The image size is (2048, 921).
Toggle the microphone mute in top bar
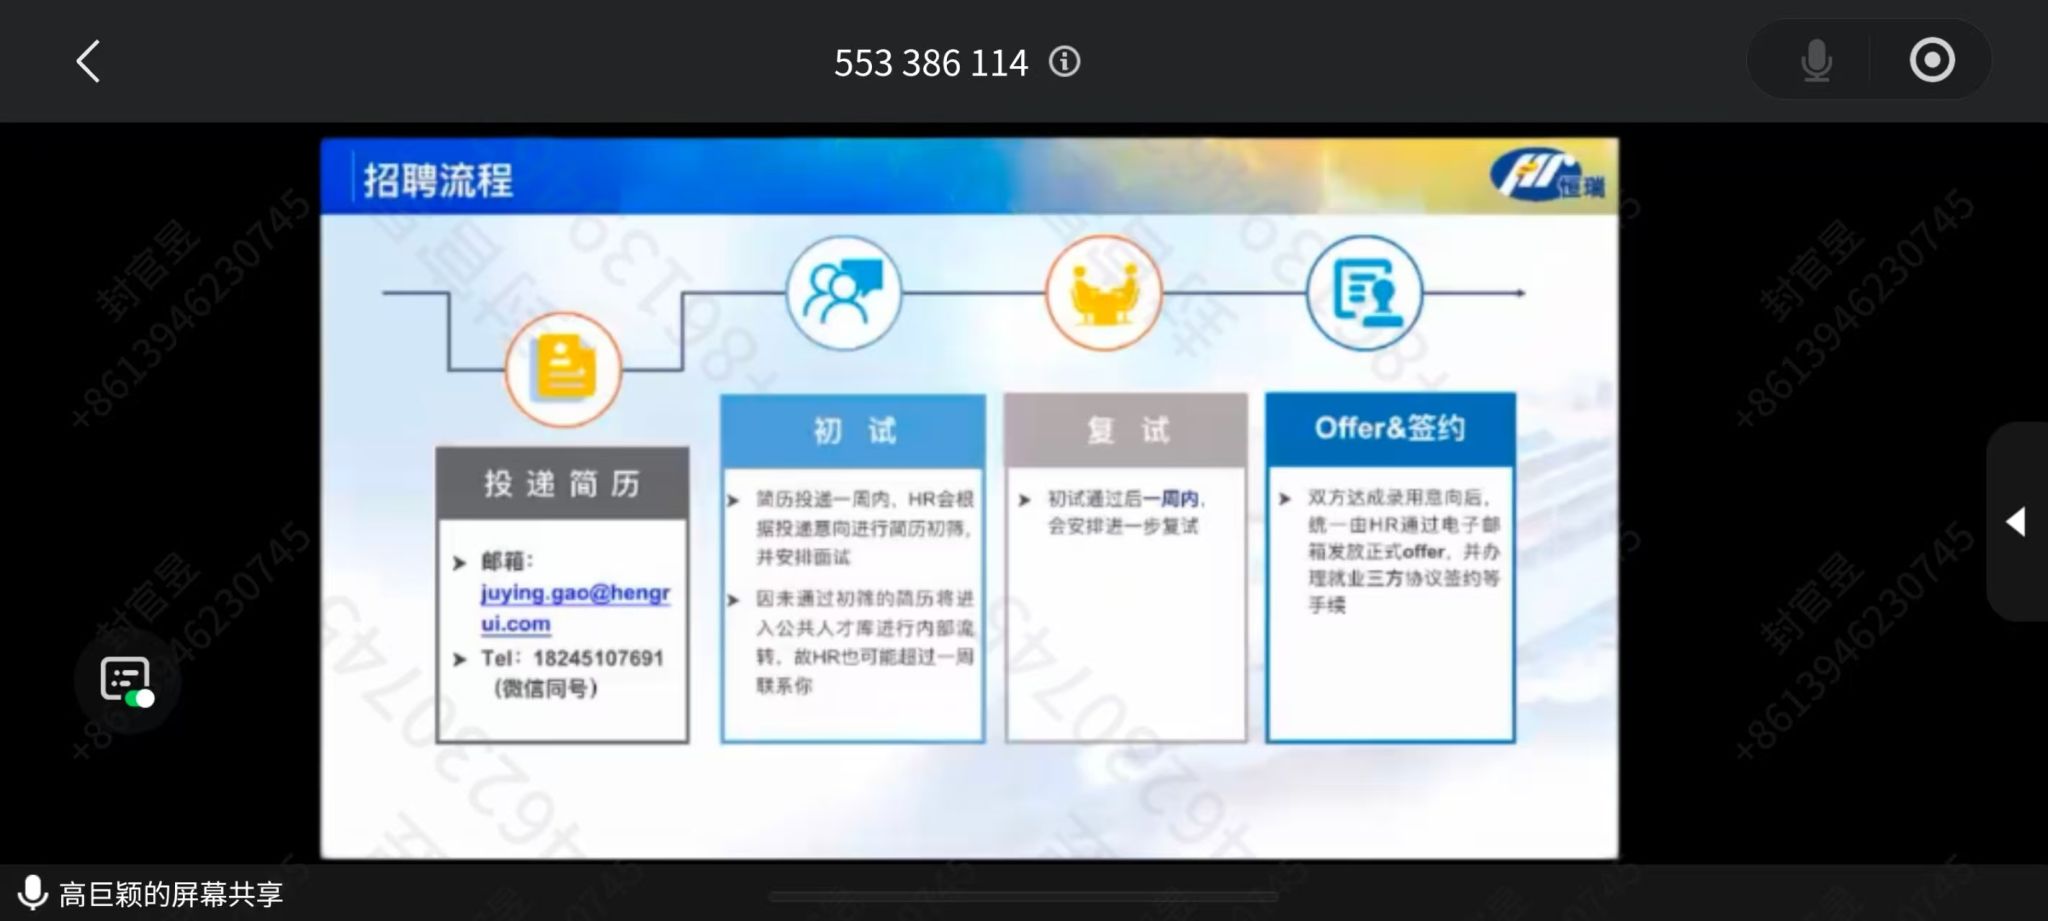[x=1816, y=61]
